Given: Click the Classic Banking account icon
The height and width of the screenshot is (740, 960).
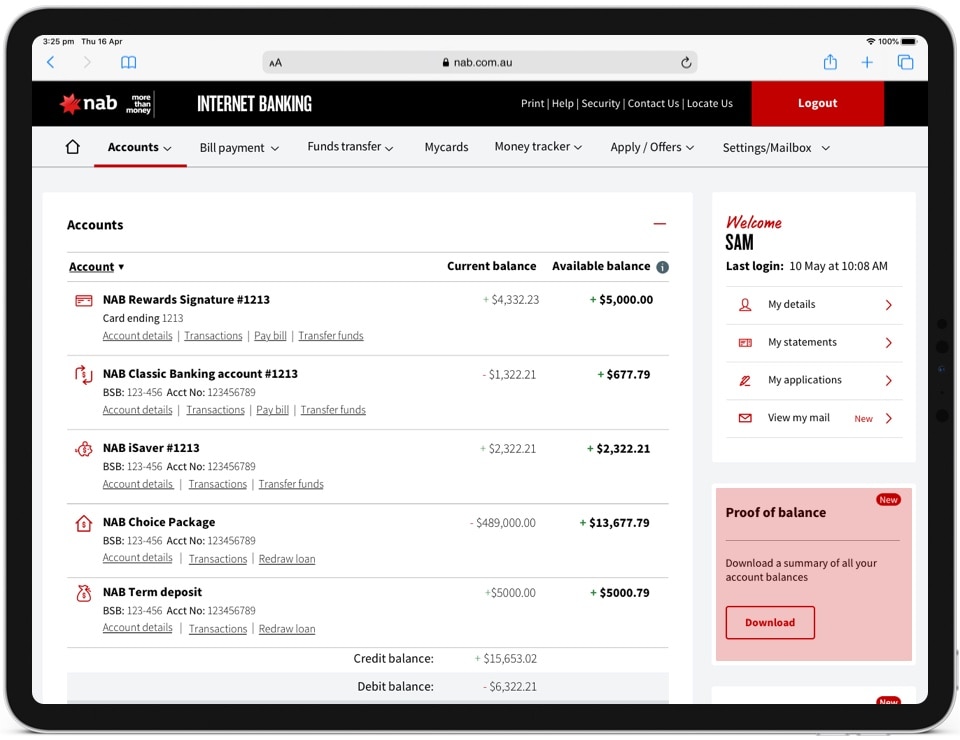Looking at the screenshot, I should (x=84, y=375).
